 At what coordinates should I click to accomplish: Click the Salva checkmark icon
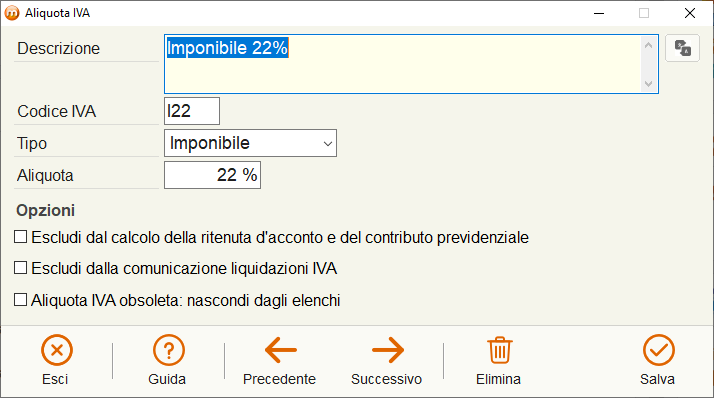(658, 350)
